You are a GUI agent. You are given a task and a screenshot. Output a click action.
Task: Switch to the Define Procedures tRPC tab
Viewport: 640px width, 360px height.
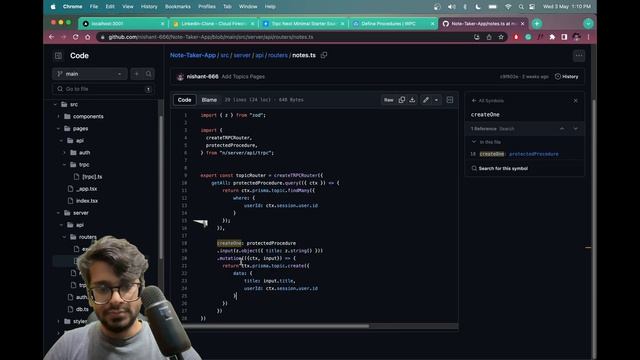pos(393,24)
